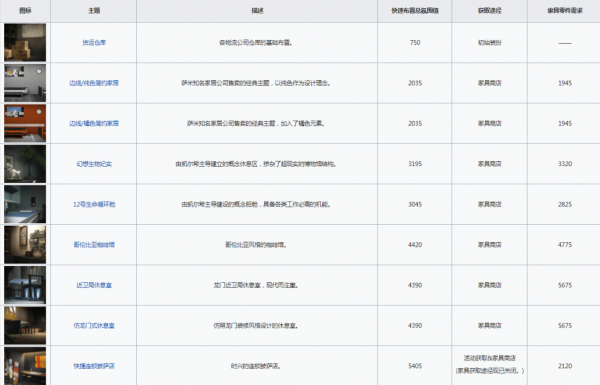Click the 幻想生物纪实 description text

pyautogui.click(x=256, y=164)
